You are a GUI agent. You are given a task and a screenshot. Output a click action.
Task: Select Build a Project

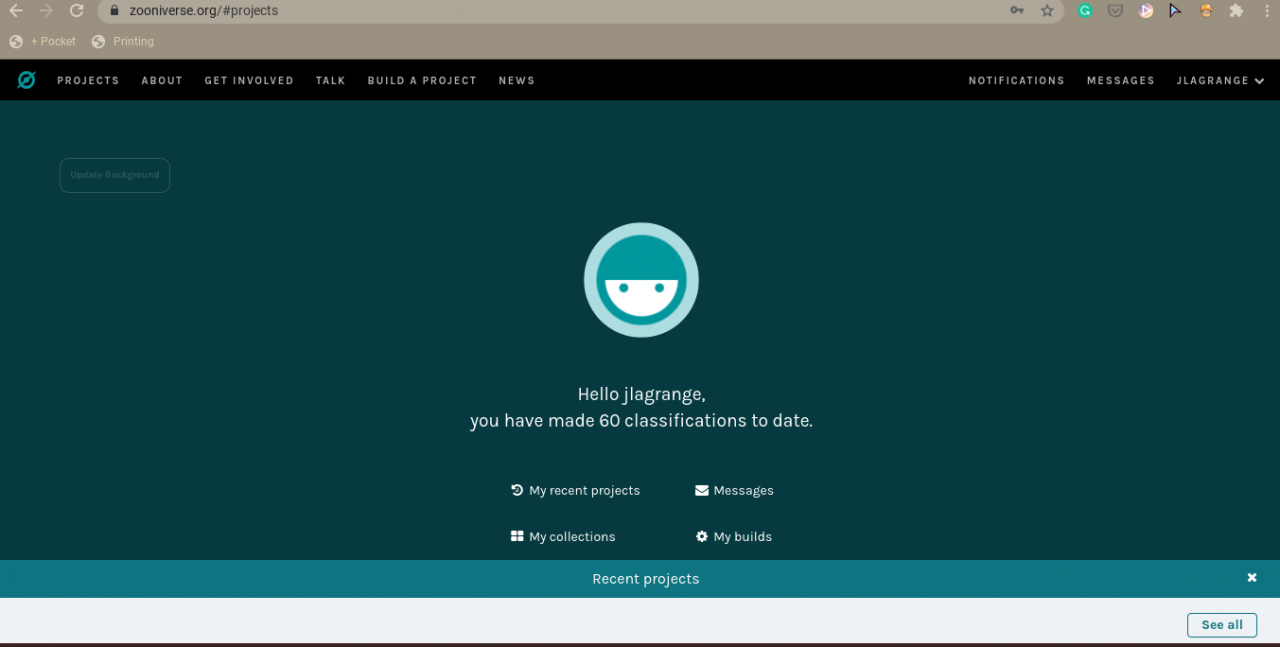coord(422,81)
